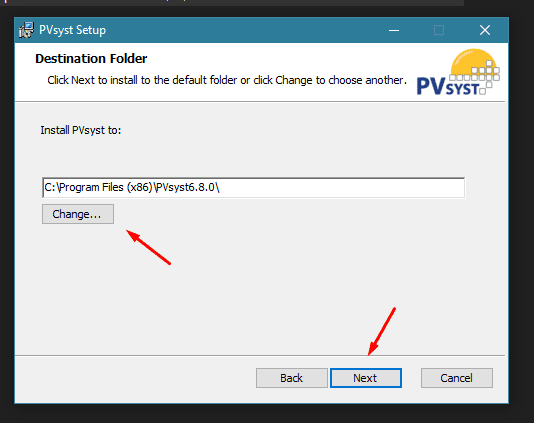The image size is (534, 423).
Task: Click the red arrow pointing at Change
Action: click(148, 247)
